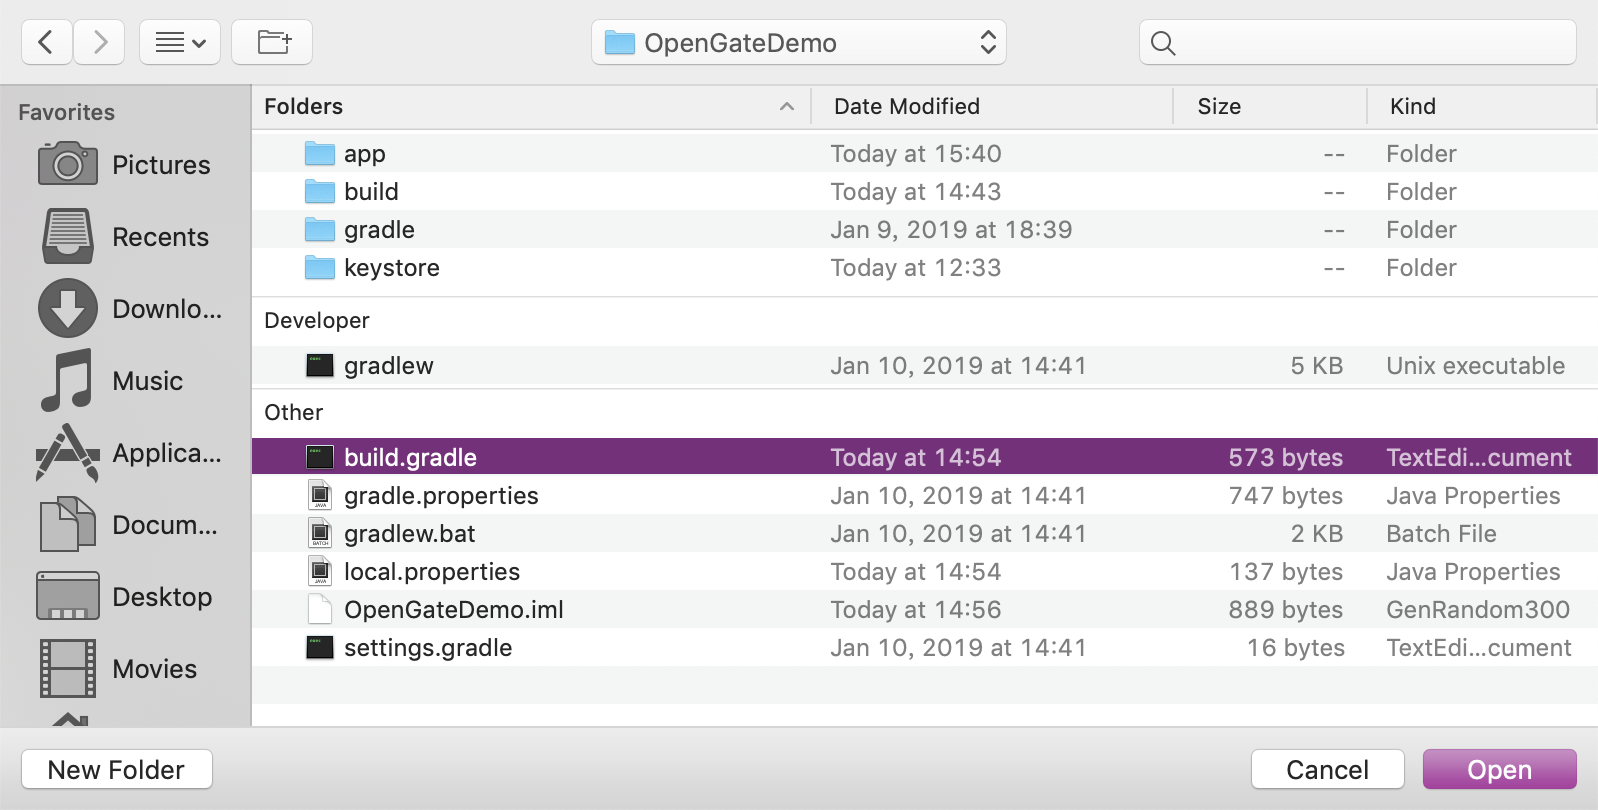Image resolution: width=1598 pixels, height=810 pixels.
Task: Click the Open button
Action: click(x=1499, y=770)
